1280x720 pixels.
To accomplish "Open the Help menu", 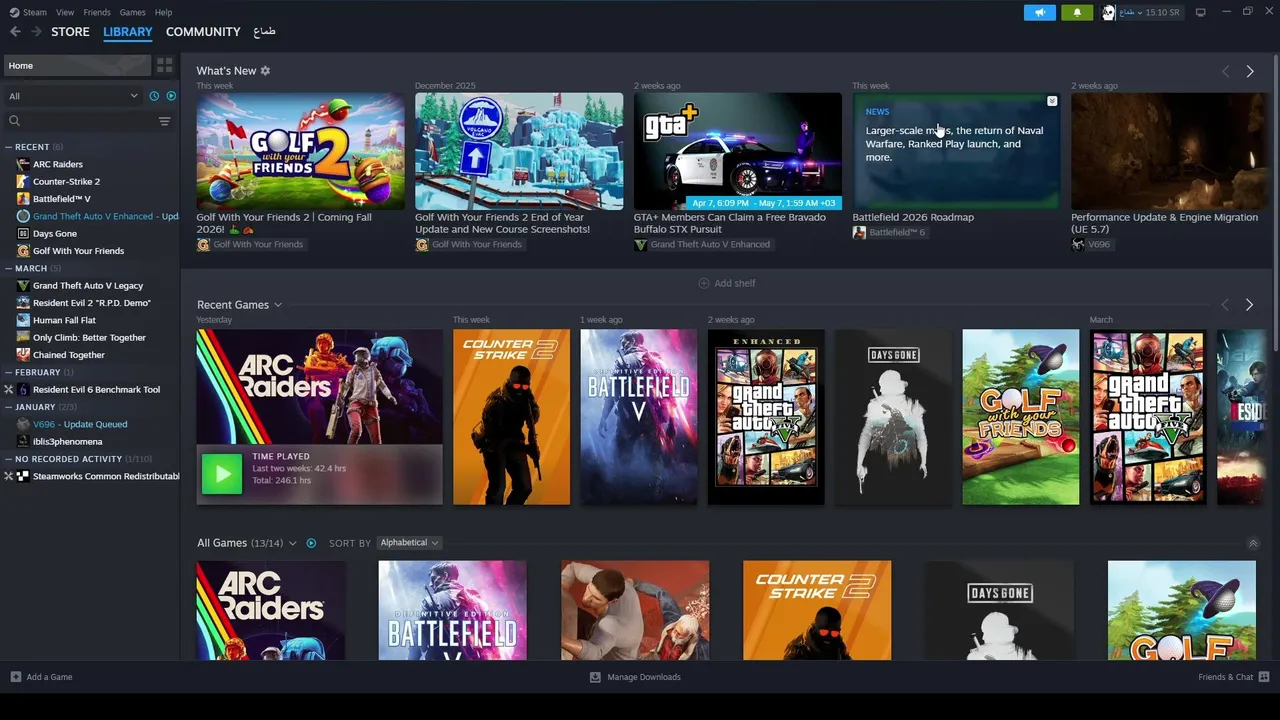I will coord(164,12).
